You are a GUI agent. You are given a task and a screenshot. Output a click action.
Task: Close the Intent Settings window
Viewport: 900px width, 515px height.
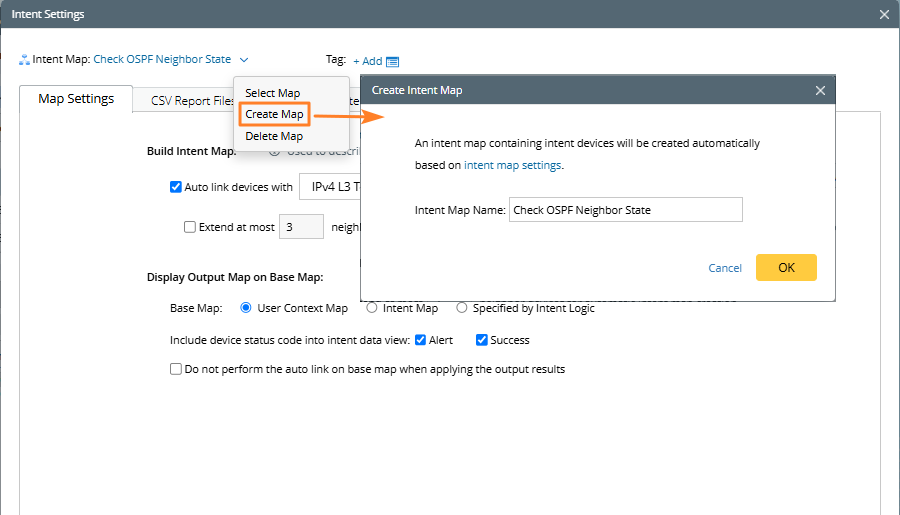tap(883, 14)
